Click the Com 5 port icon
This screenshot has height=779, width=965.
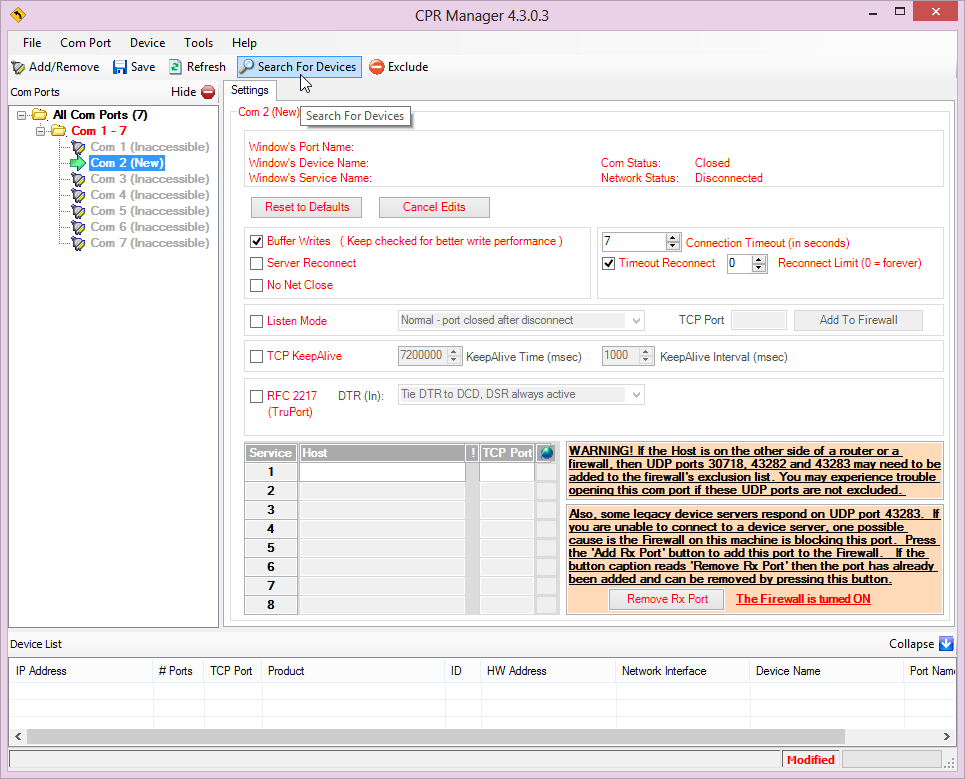(78, 211)
